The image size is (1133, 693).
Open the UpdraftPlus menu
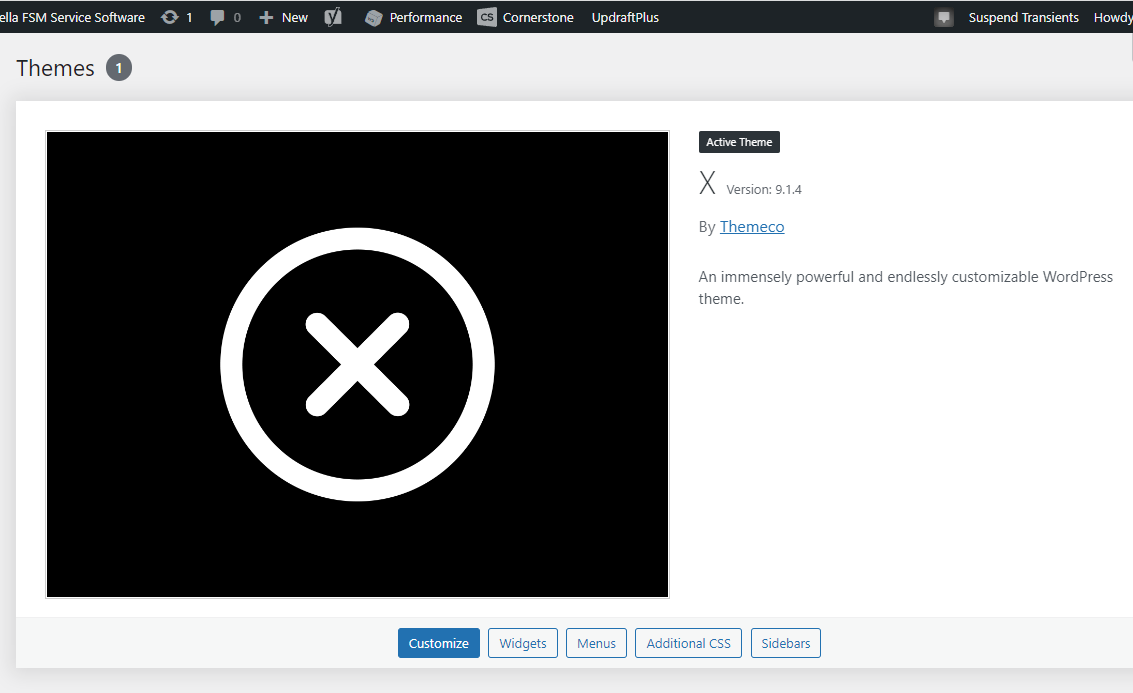point(625,17)
